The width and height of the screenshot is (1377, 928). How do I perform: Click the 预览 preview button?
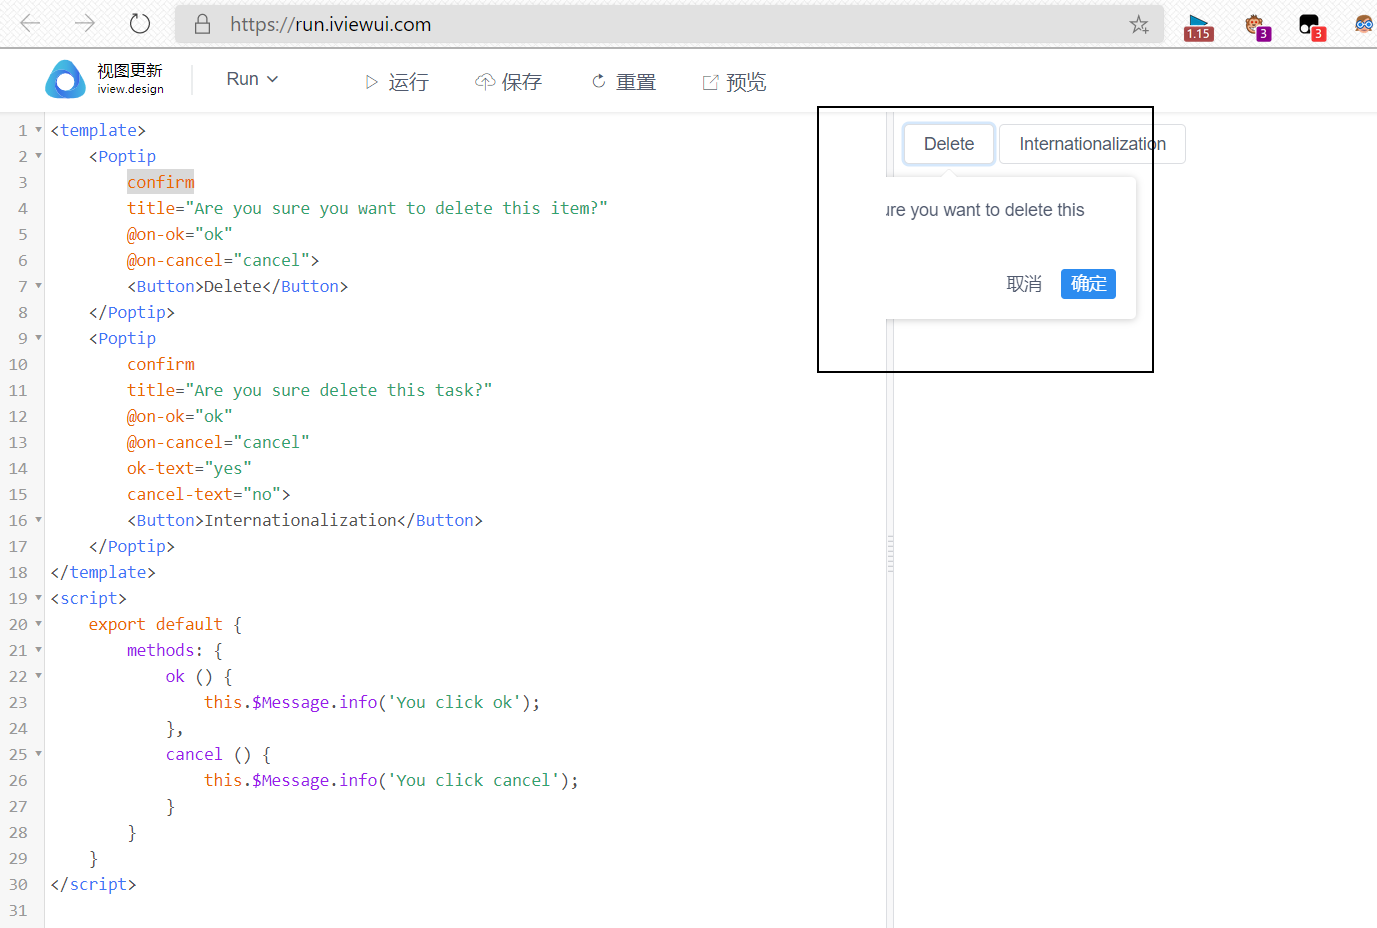[734, 82]
